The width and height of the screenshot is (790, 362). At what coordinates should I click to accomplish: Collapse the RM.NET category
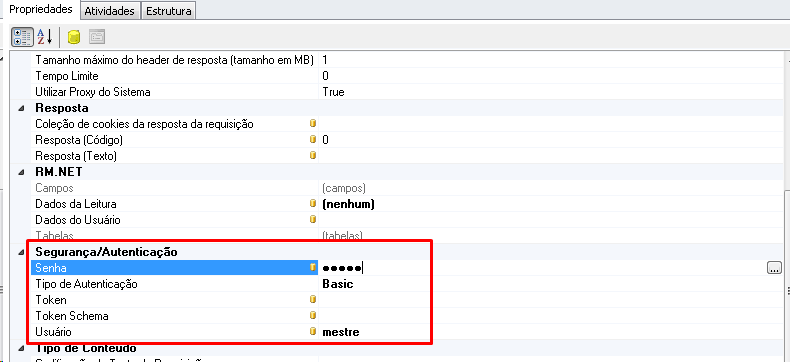pyautogui.click(x=21, y=172)
